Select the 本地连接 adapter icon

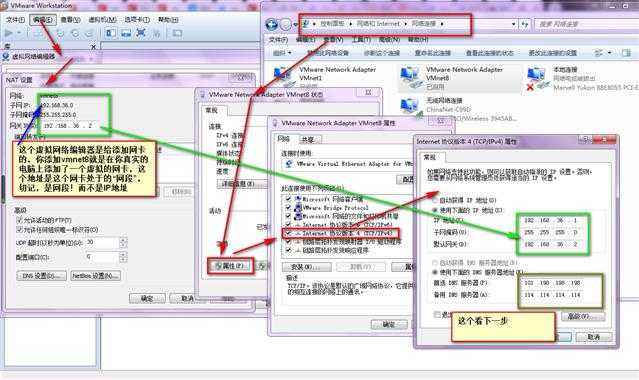point(537,78)
